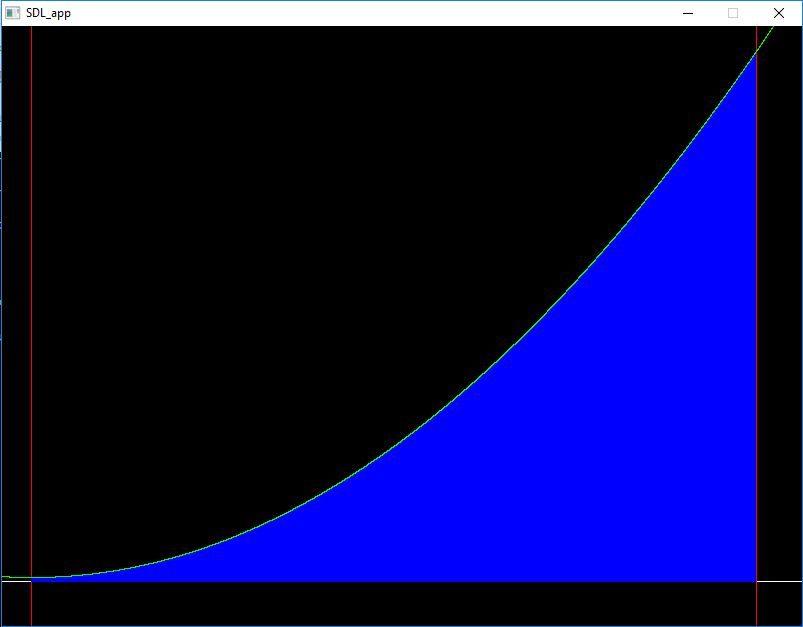The image size is (803, 627).
Task: Click the red vertical boundary line
Action: click(756, 300)
